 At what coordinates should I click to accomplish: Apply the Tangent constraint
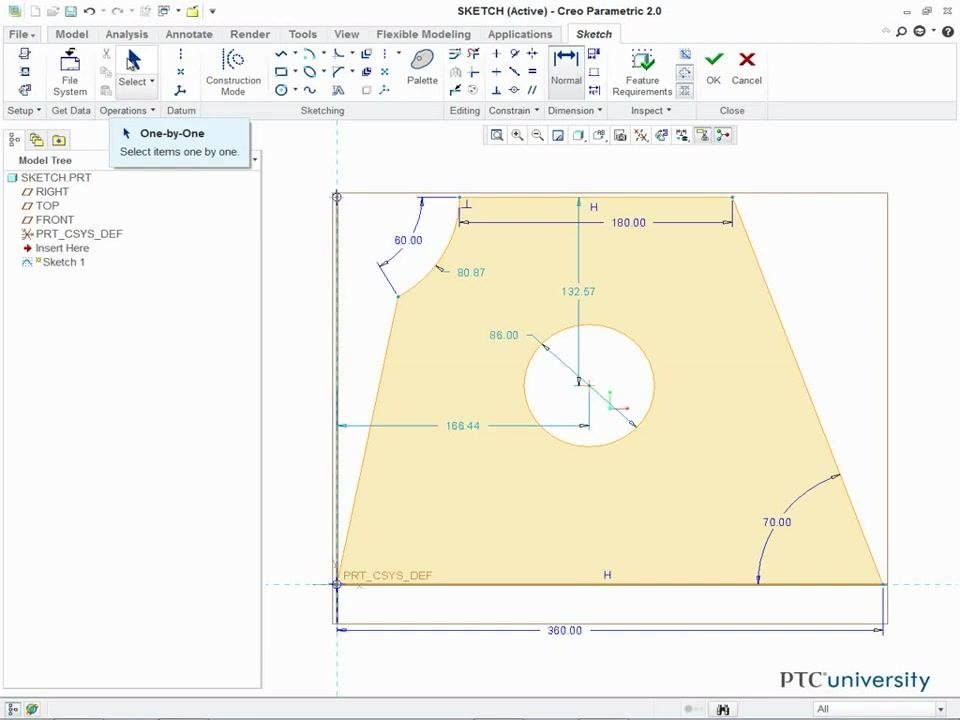coord(514,54)
